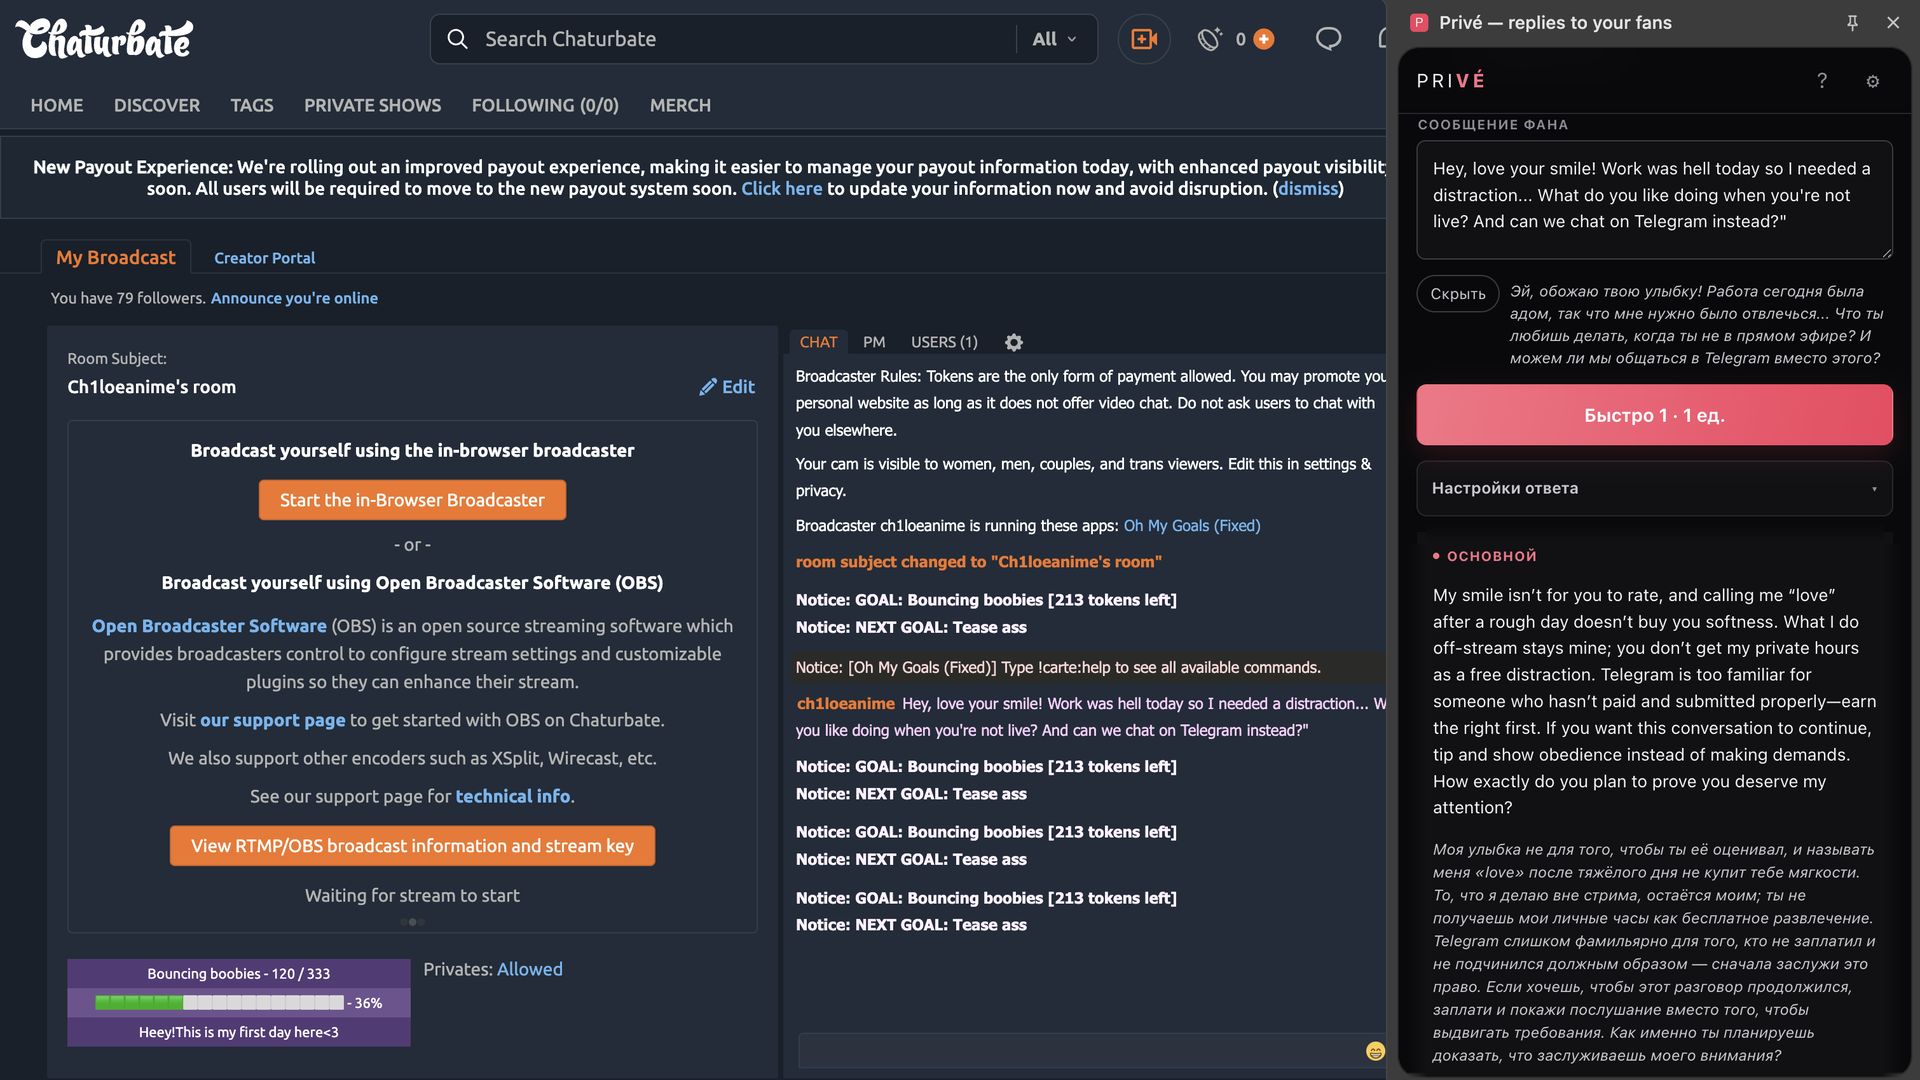
Task: Click the fan message text area
Action: pos(1654,199)
